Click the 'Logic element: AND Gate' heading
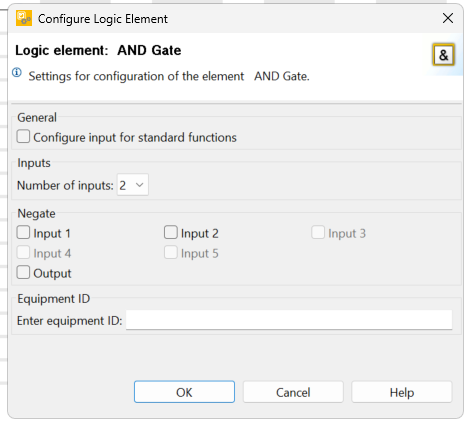This screenshot has height=429, width=469. tap(98, 50)
